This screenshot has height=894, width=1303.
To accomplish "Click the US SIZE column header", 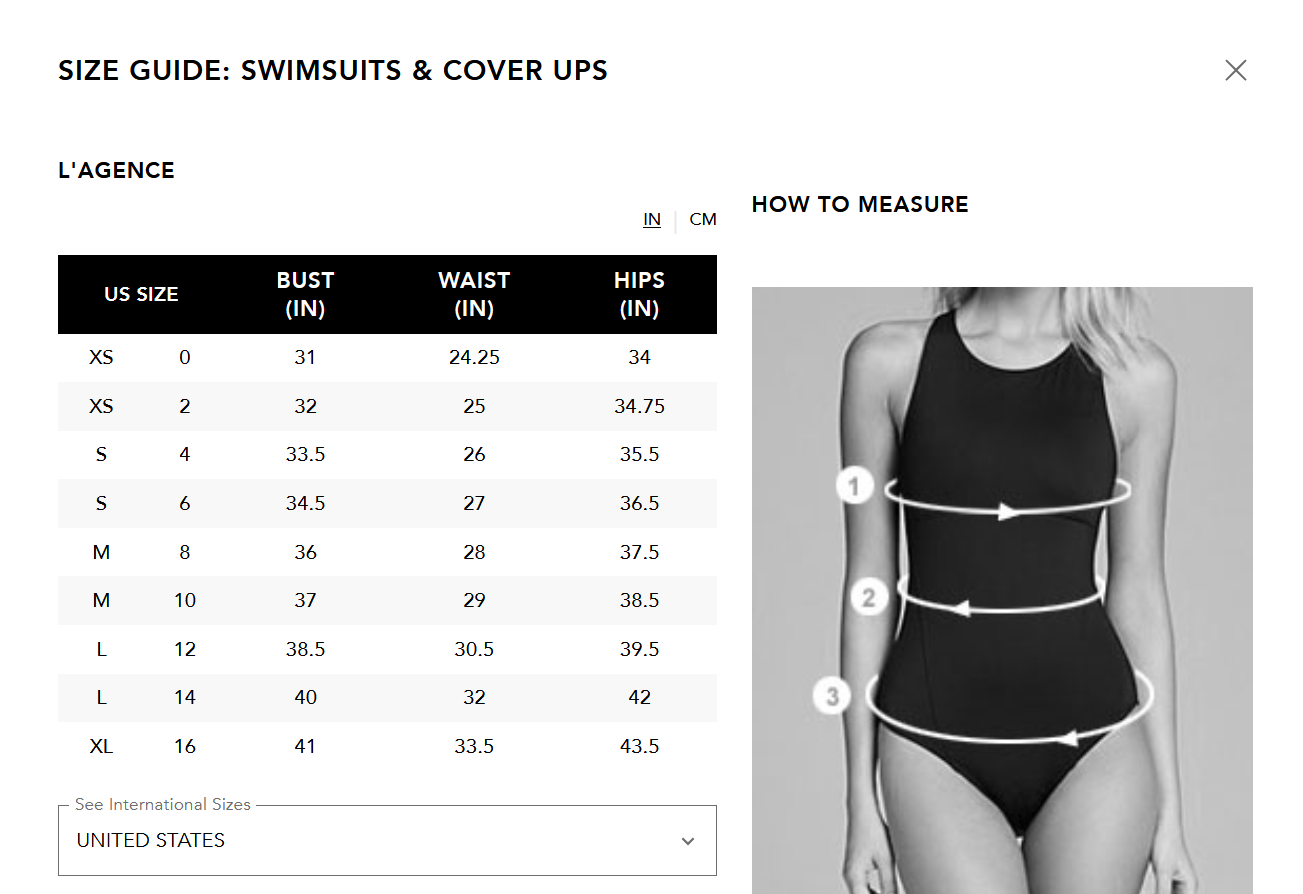I will click(141, 294).
